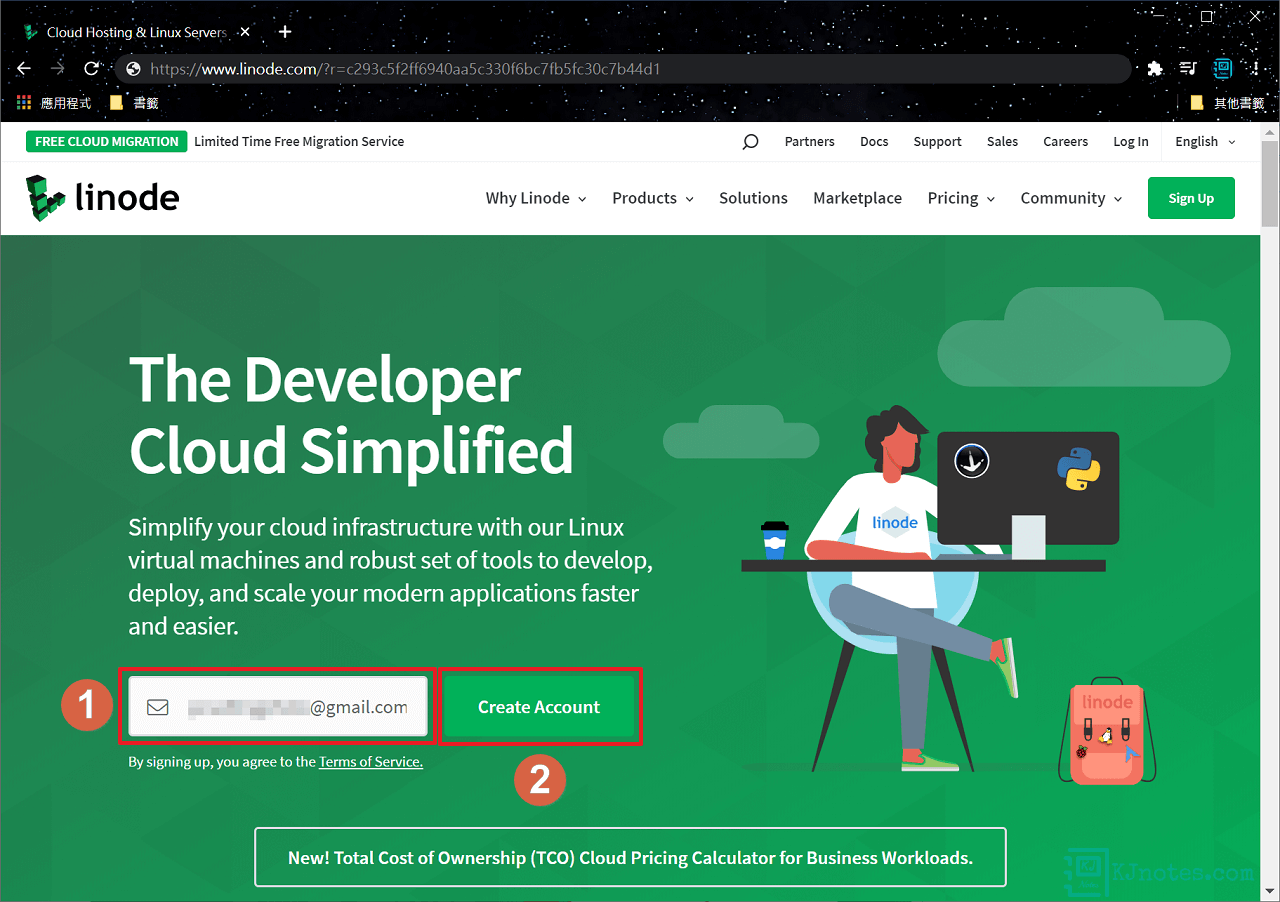Select the Marketplace menu item
This screenshot has width=1280, height=902.
click(x=857, y=198)
